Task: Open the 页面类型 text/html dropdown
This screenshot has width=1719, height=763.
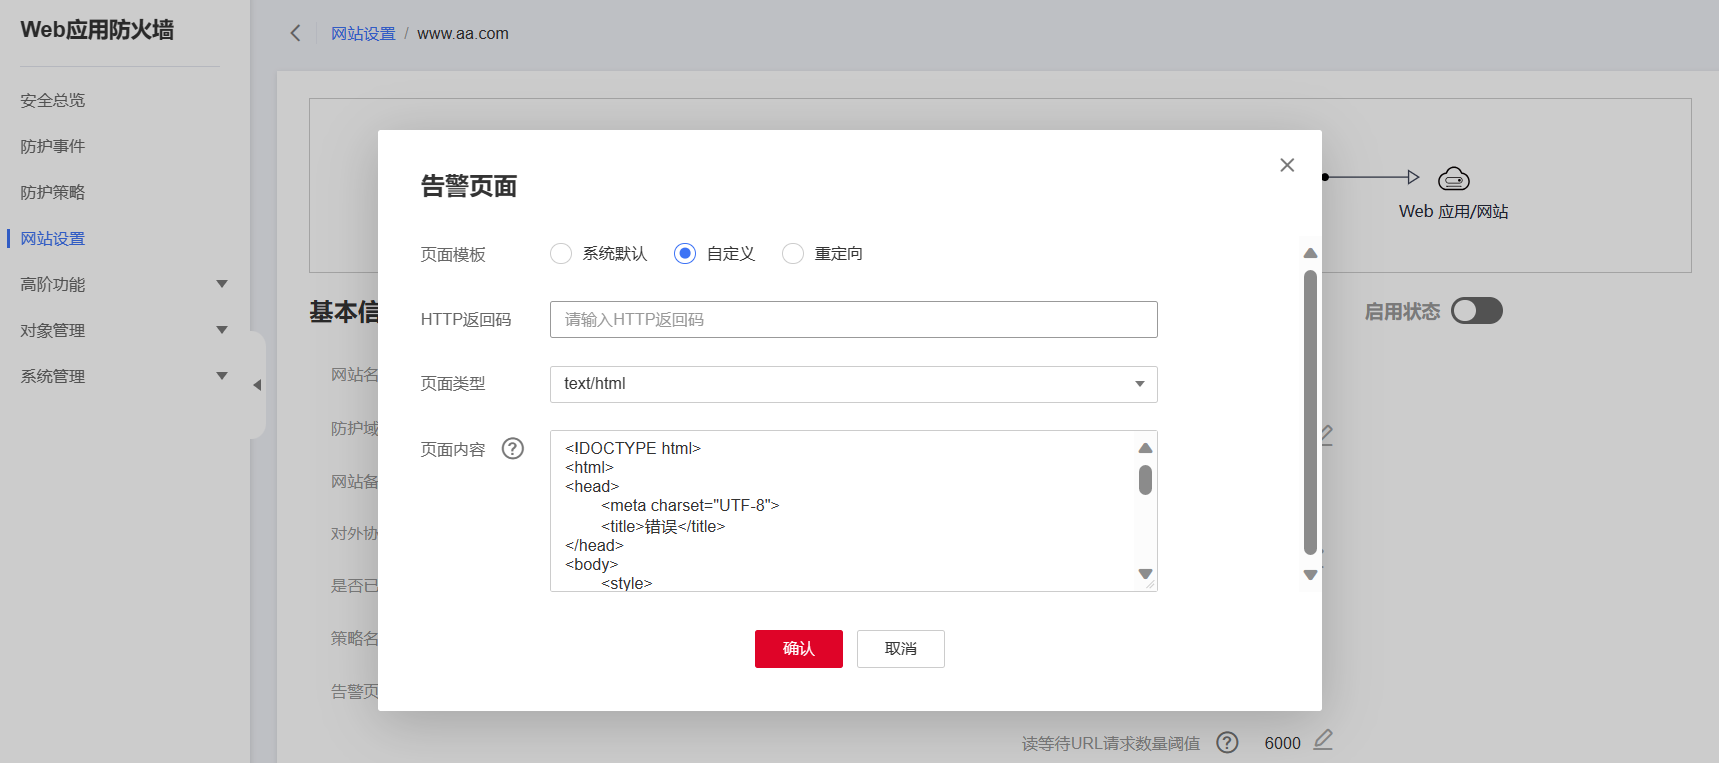Action: [x=853, y=384]
